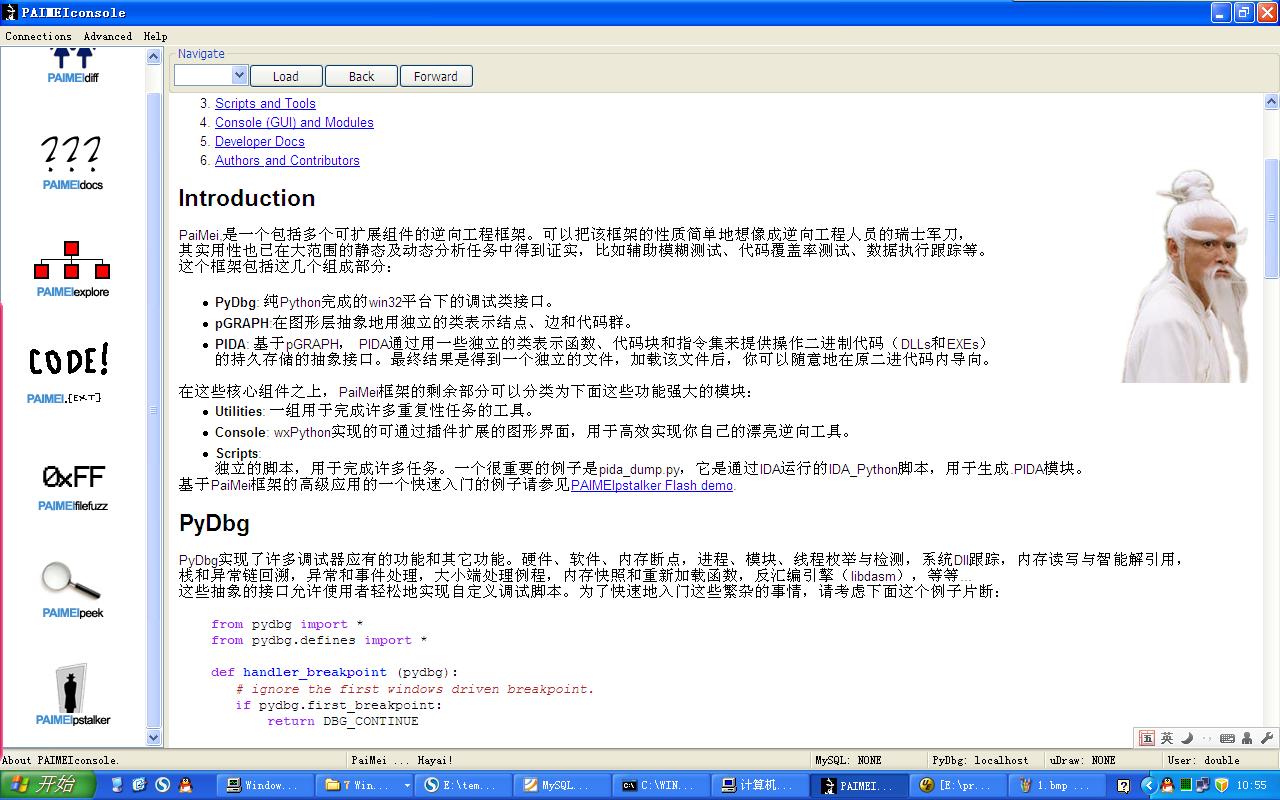
Task: Click the QQ penguin quick launch icon
Action: 185,786
